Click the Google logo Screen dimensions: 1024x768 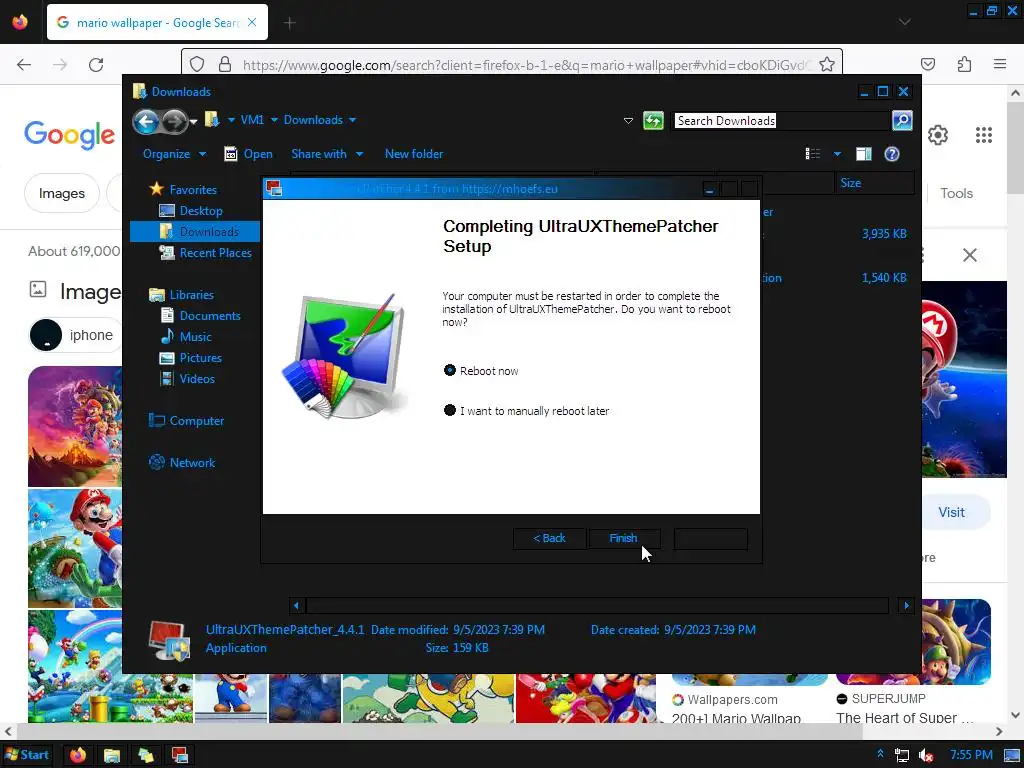point(69,135)
